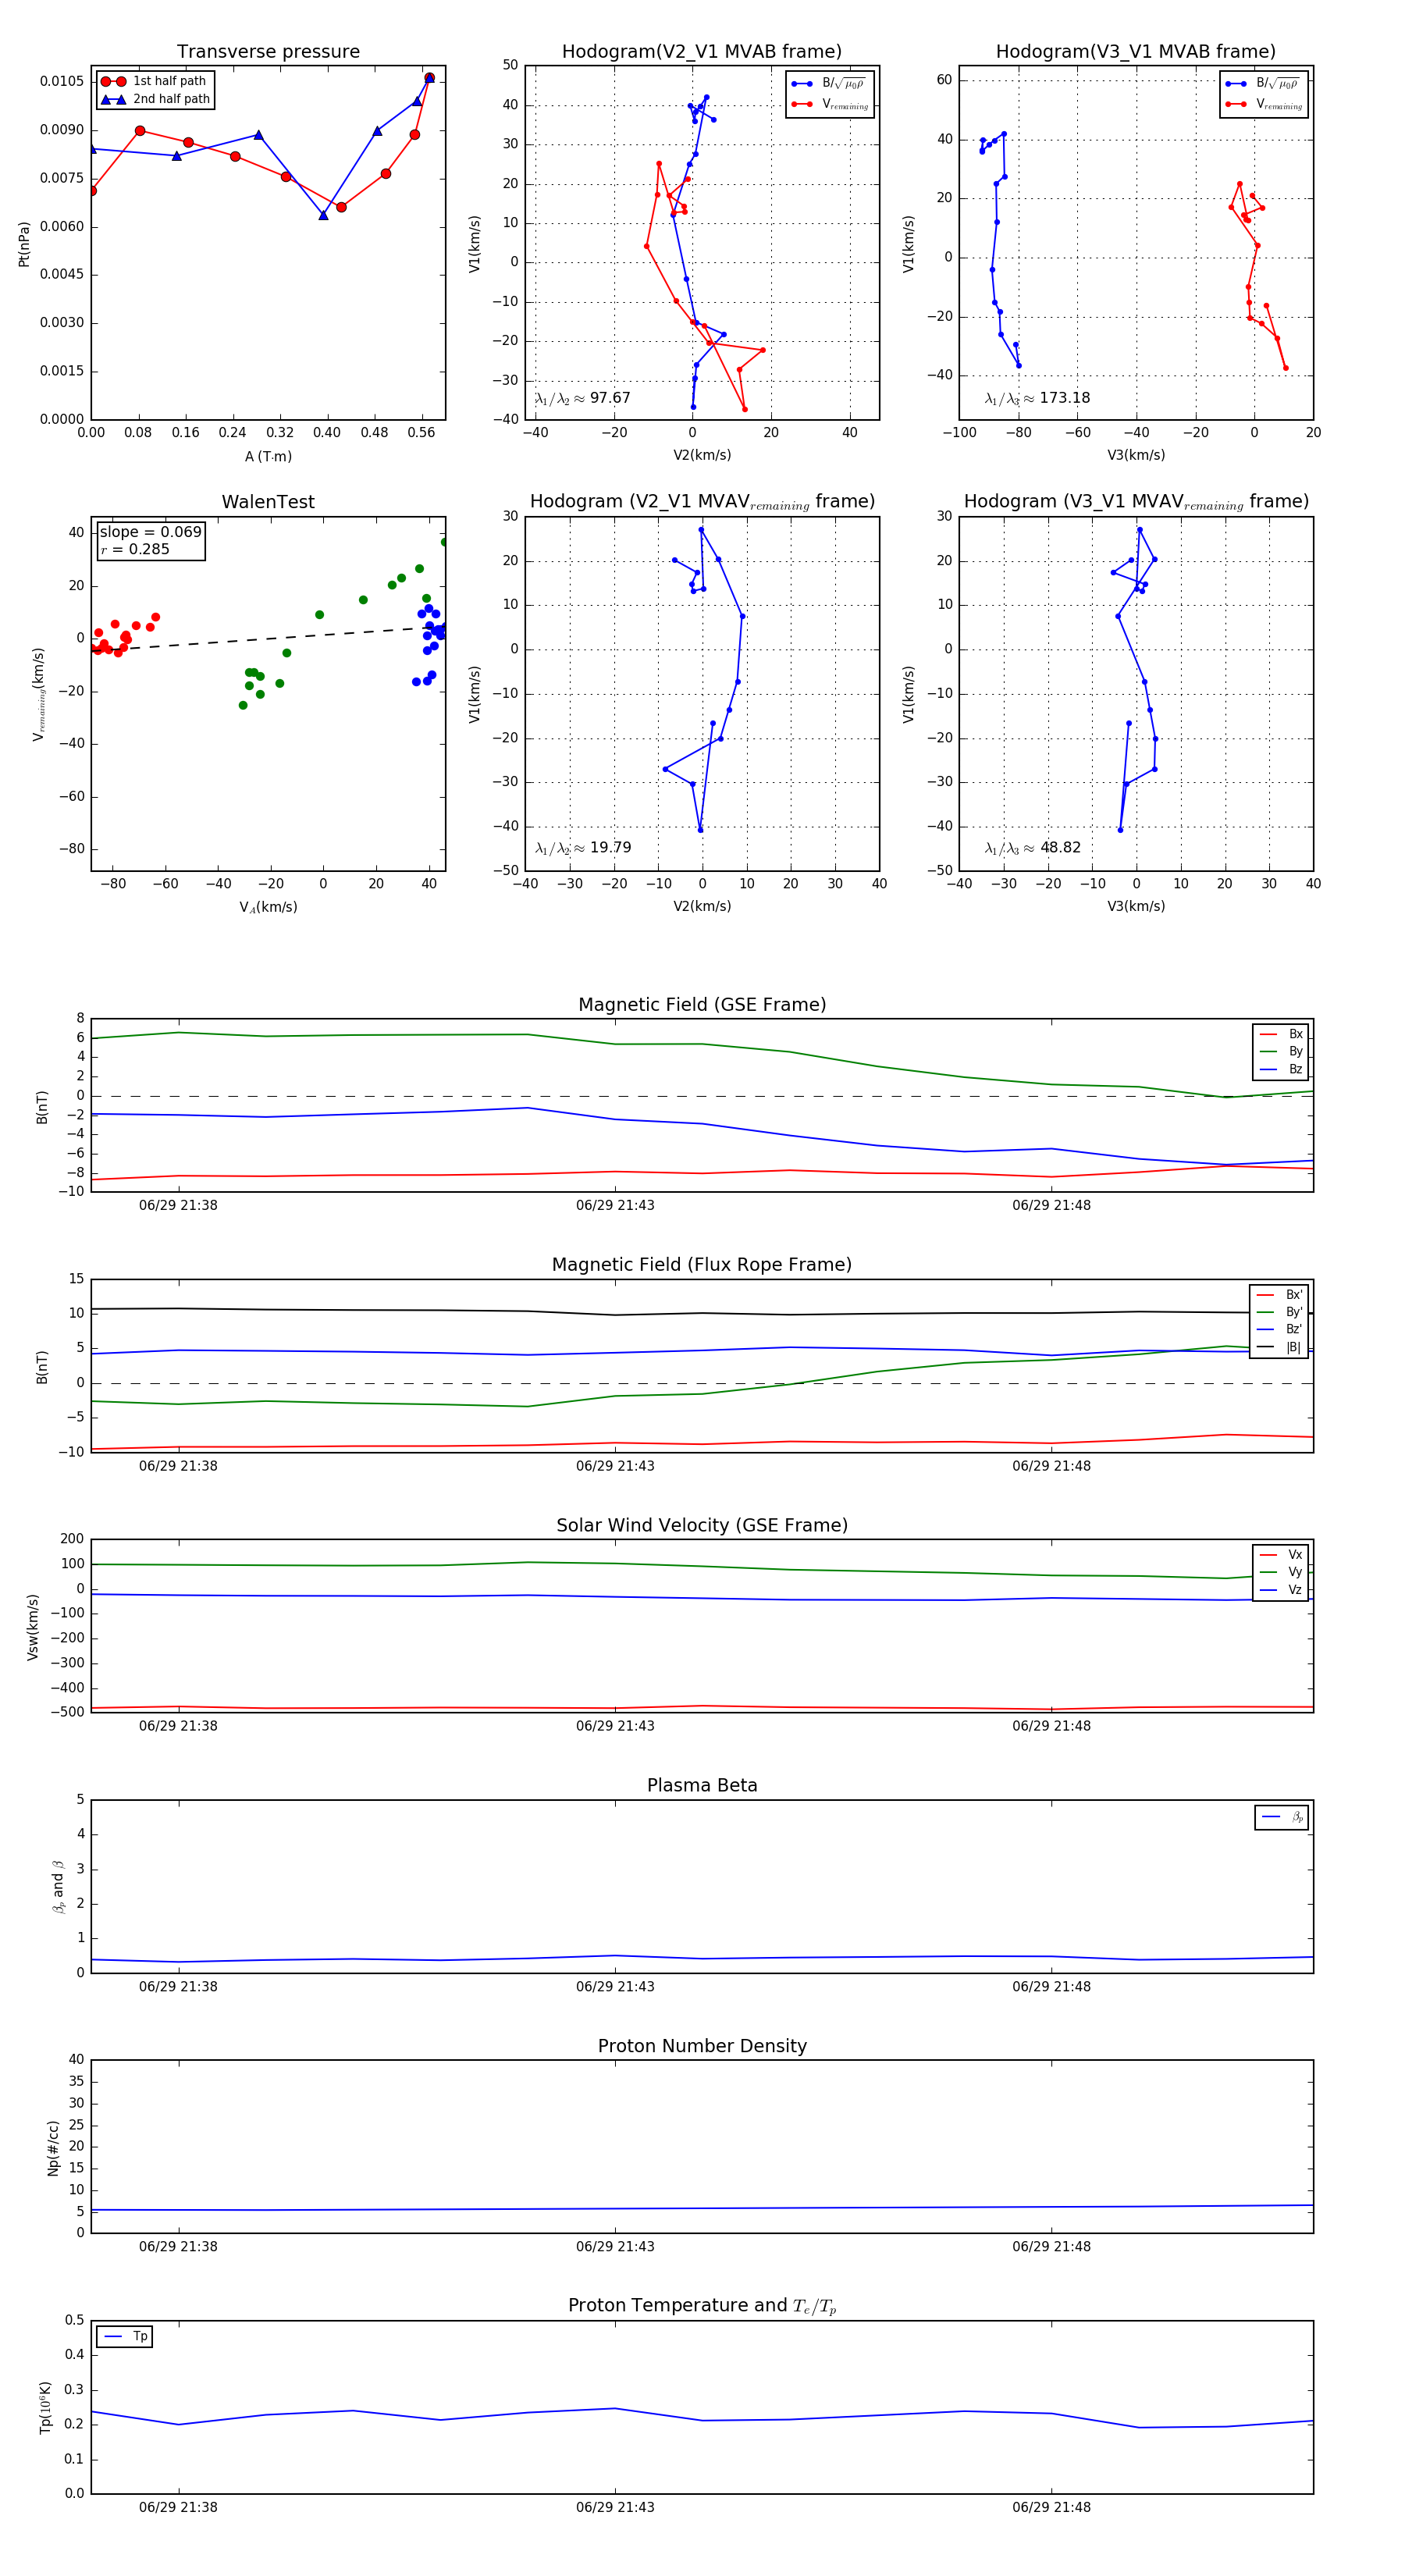
Task: Click the "Np(#/cc)" y-axis label
Action: click(x=53, y=2148)
